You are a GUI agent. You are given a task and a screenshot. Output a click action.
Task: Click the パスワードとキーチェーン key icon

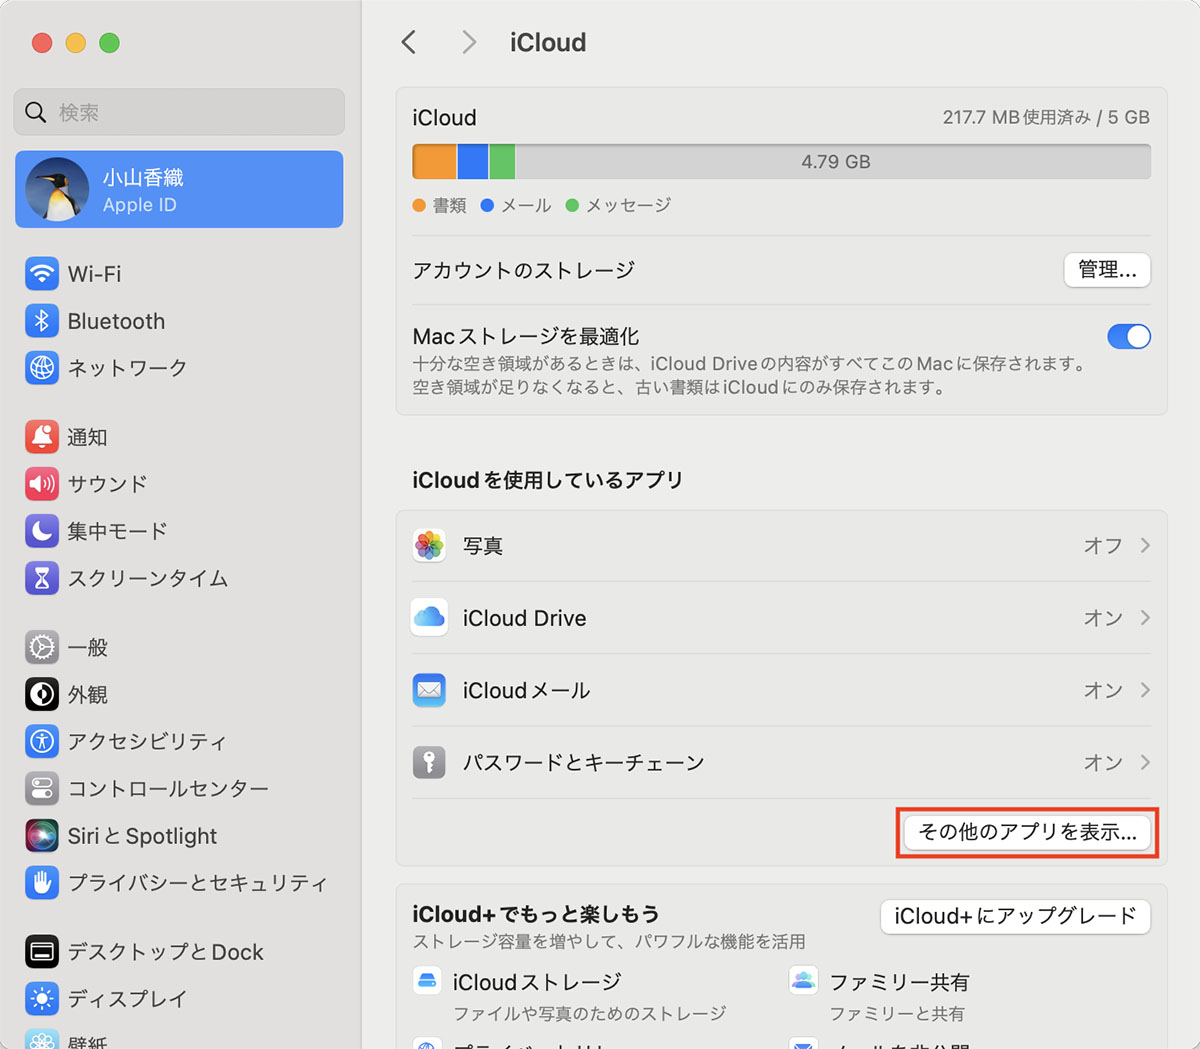(429, 762)
